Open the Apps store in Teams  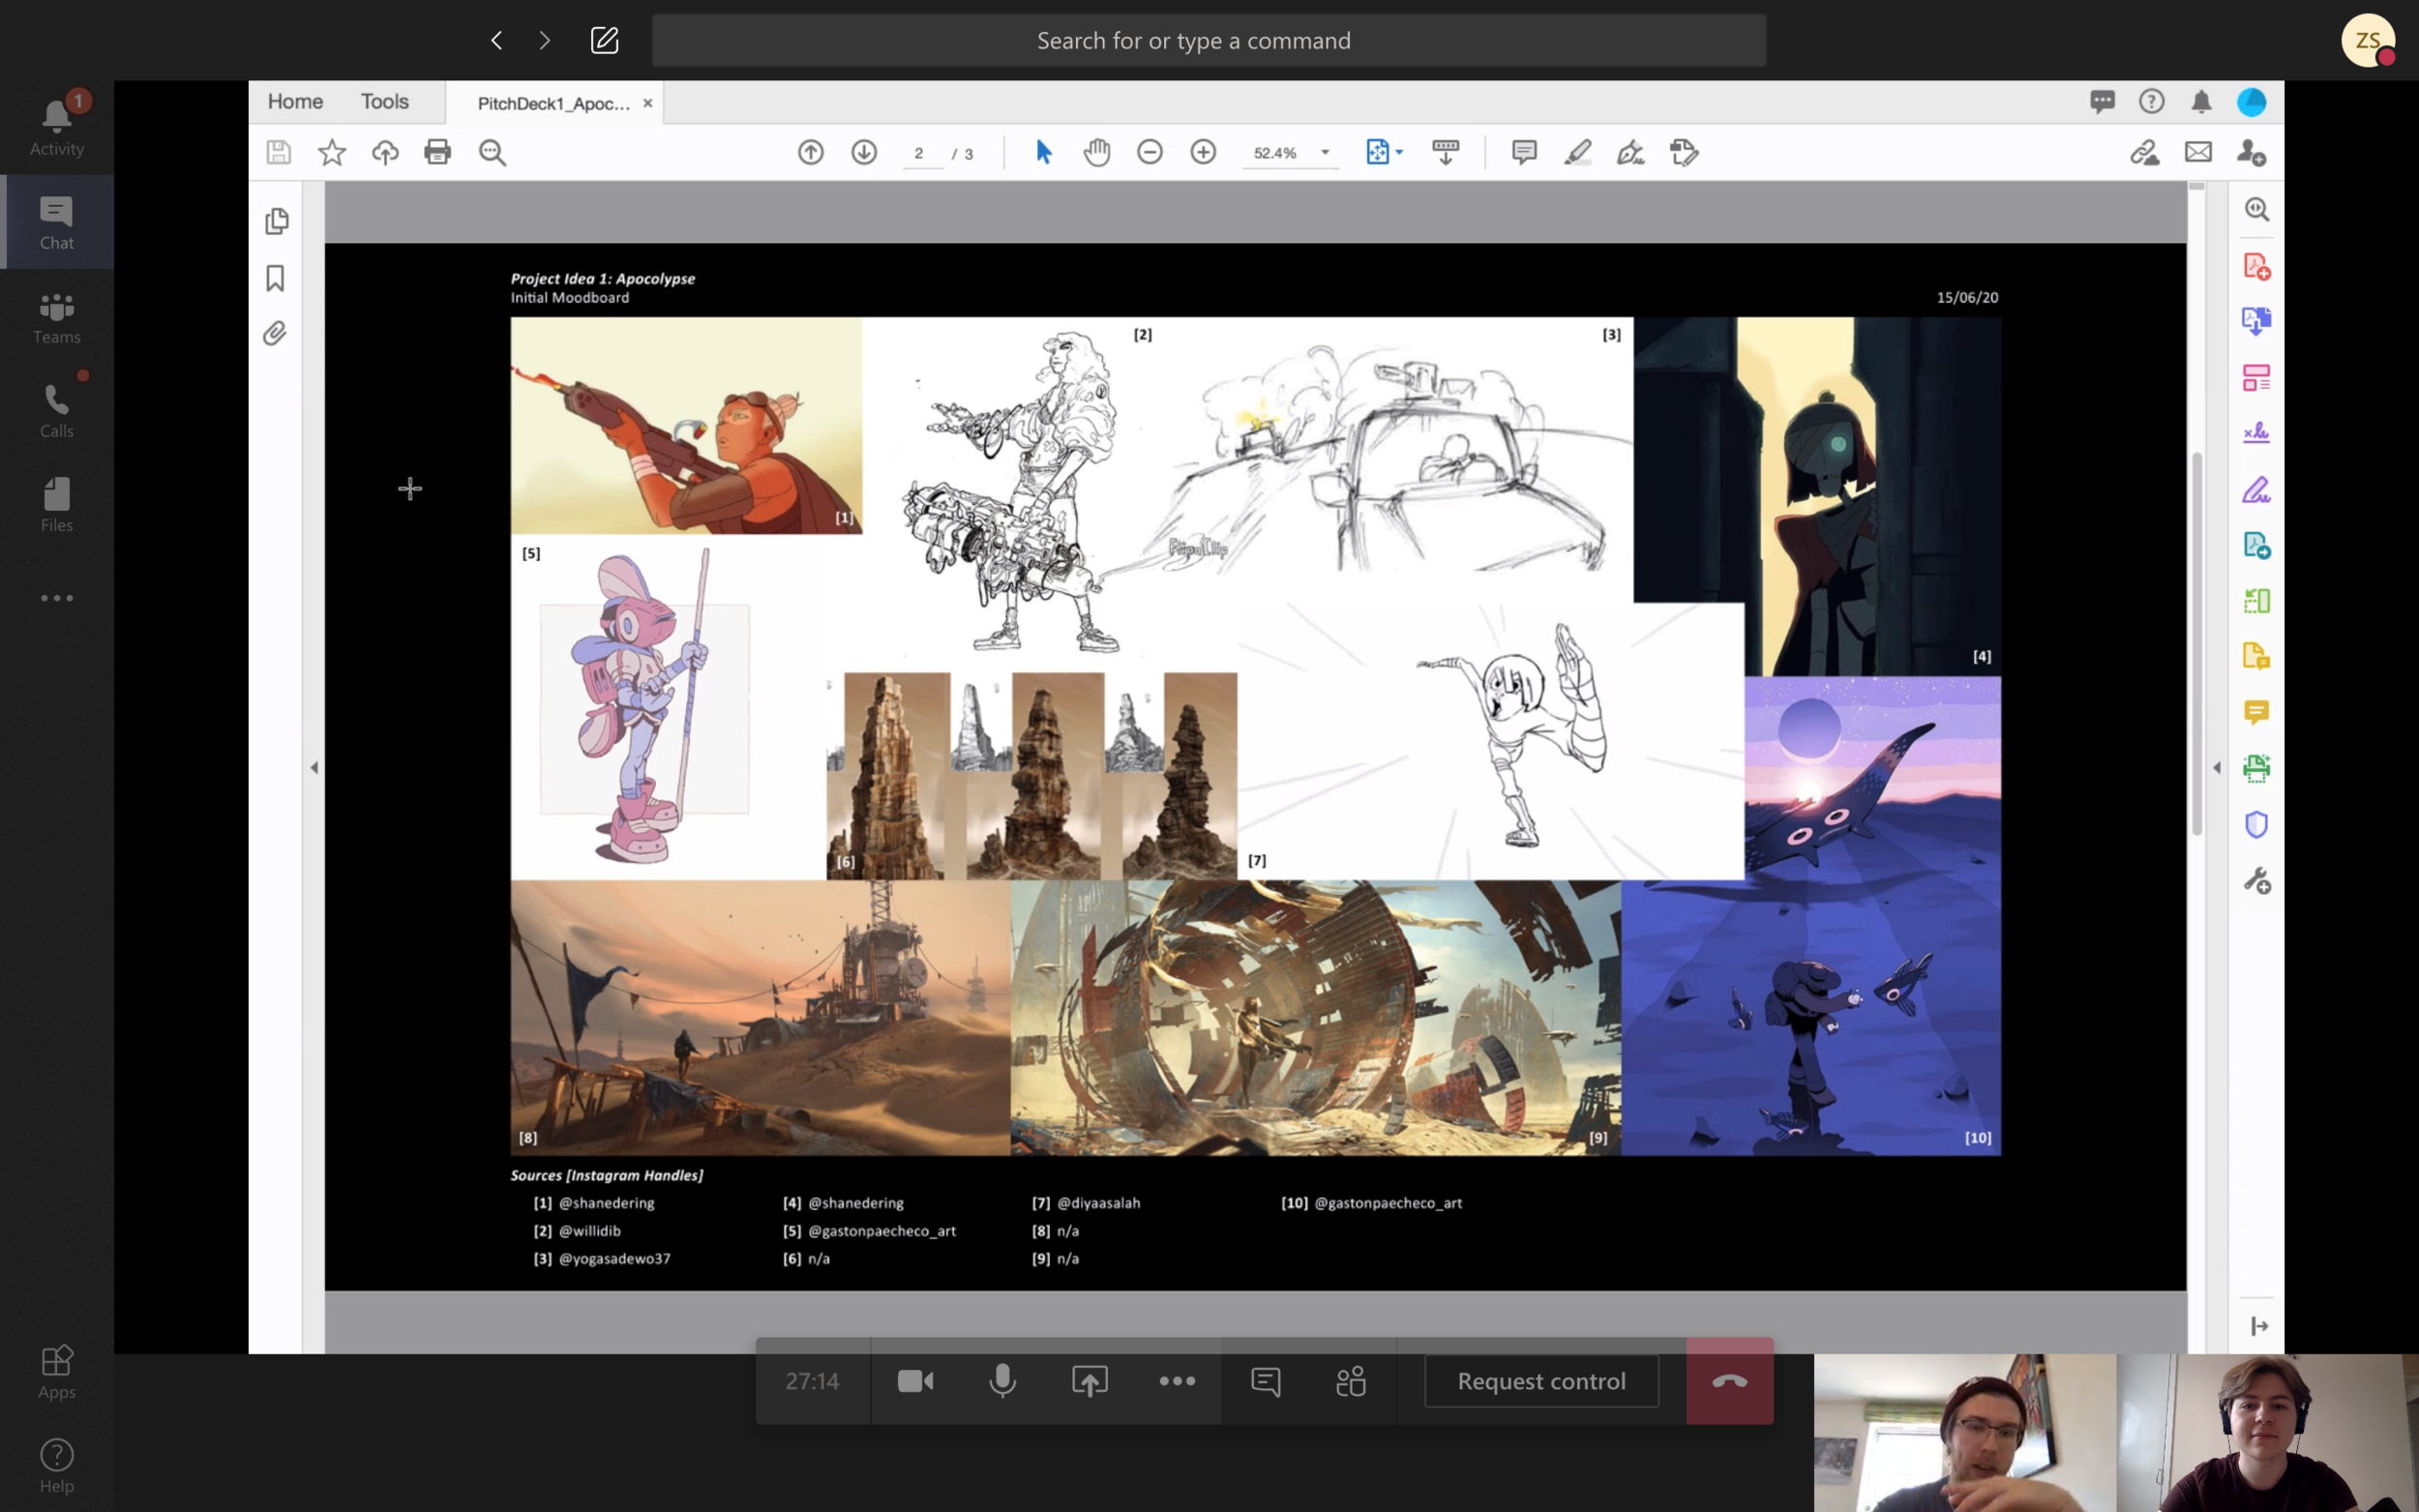tap(57, 1372)
